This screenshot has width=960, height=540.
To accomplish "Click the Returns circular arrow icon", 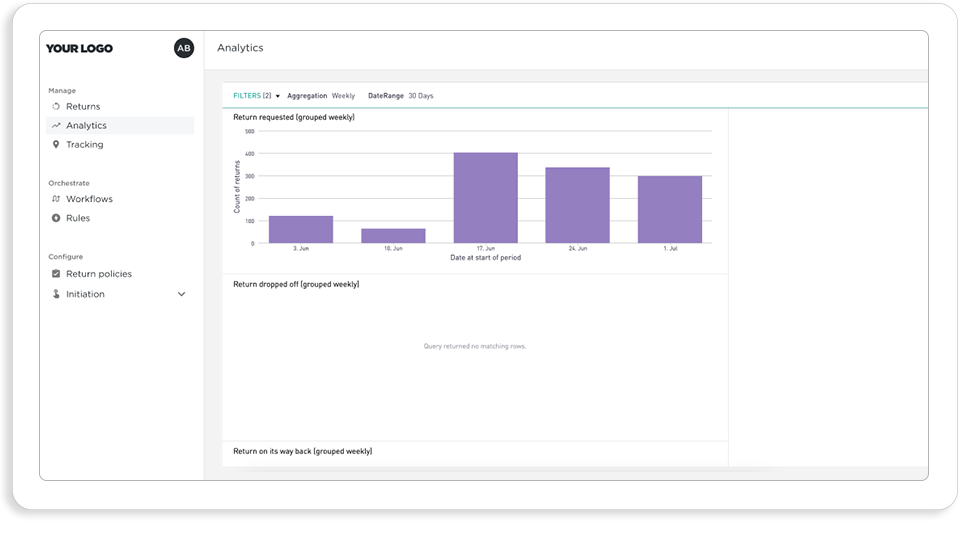I will click(x=56, y=107).
